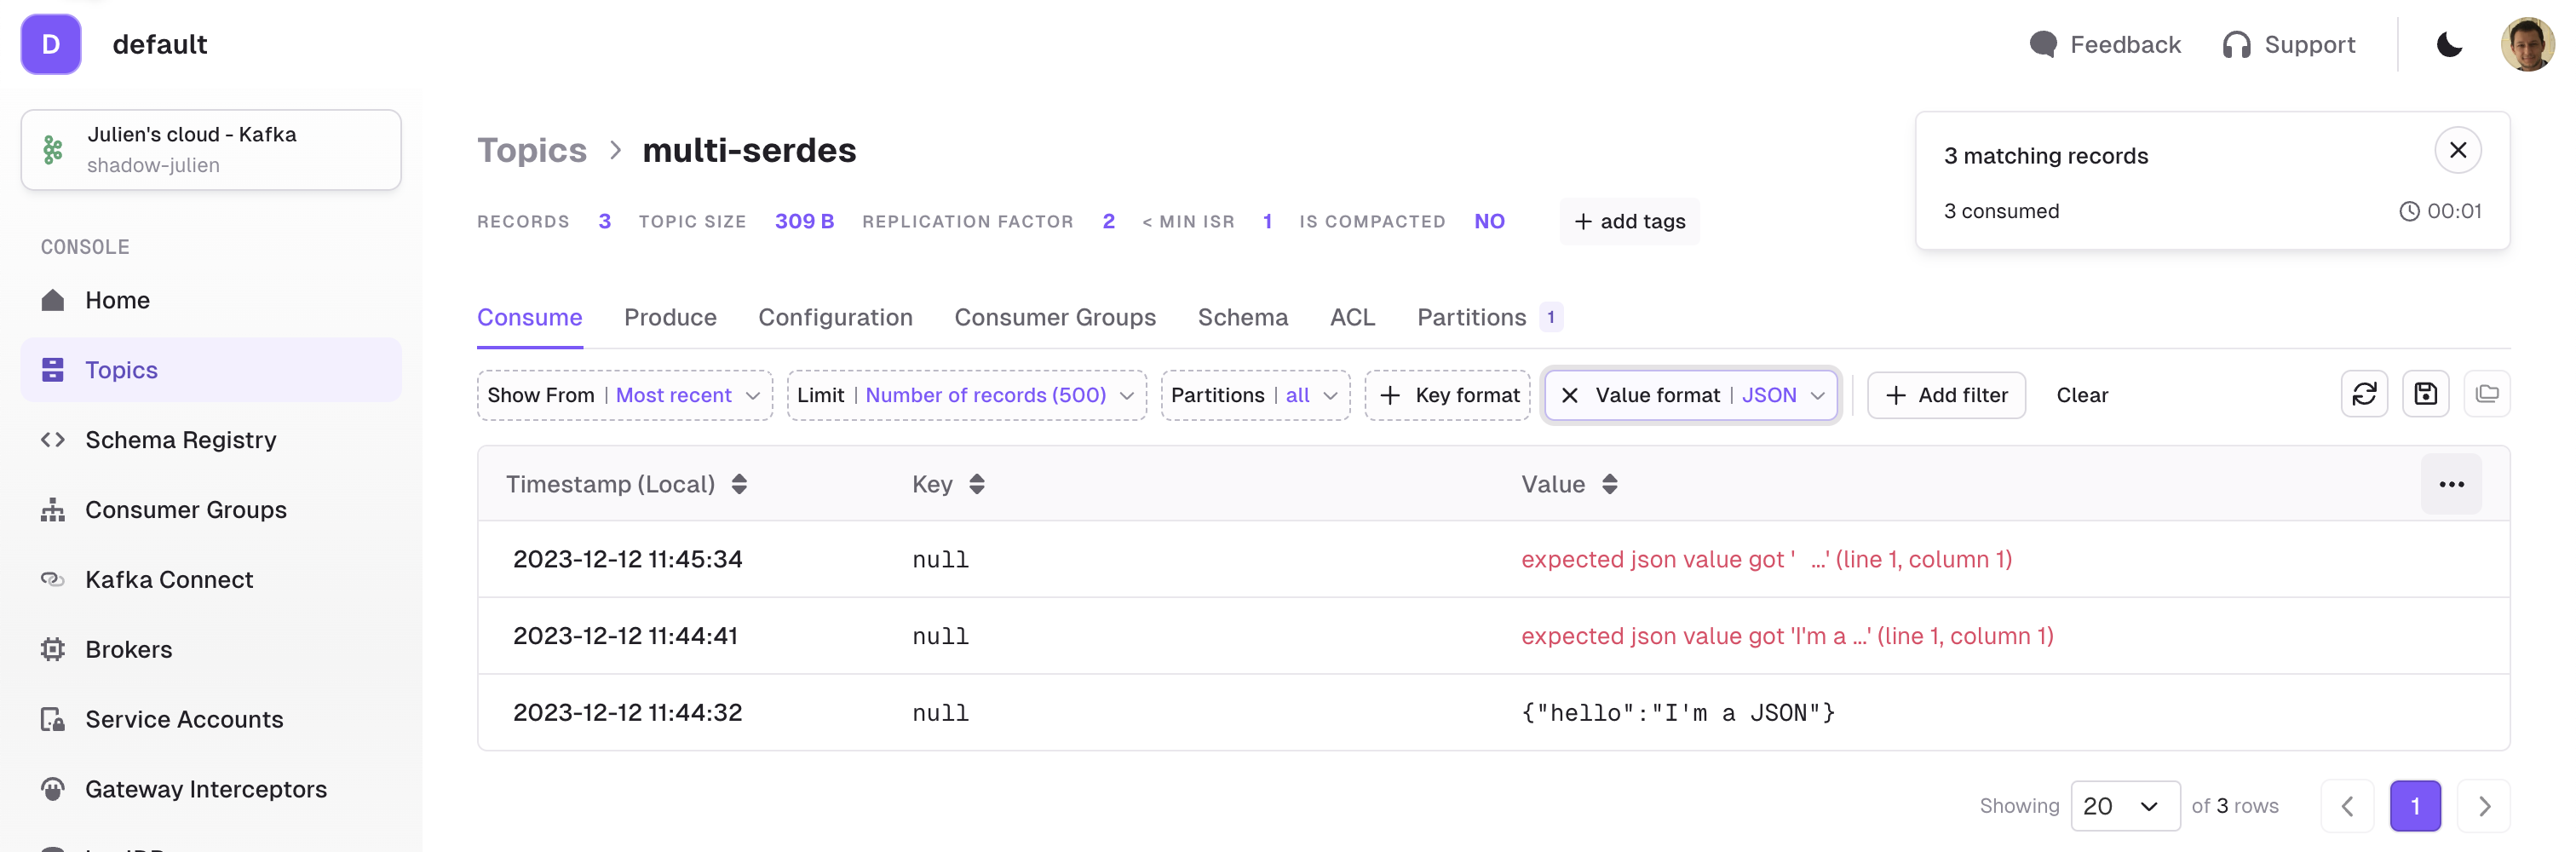Switch to the ACL tab
The height and width of the screenshot is (852, 2576).
1352,318
